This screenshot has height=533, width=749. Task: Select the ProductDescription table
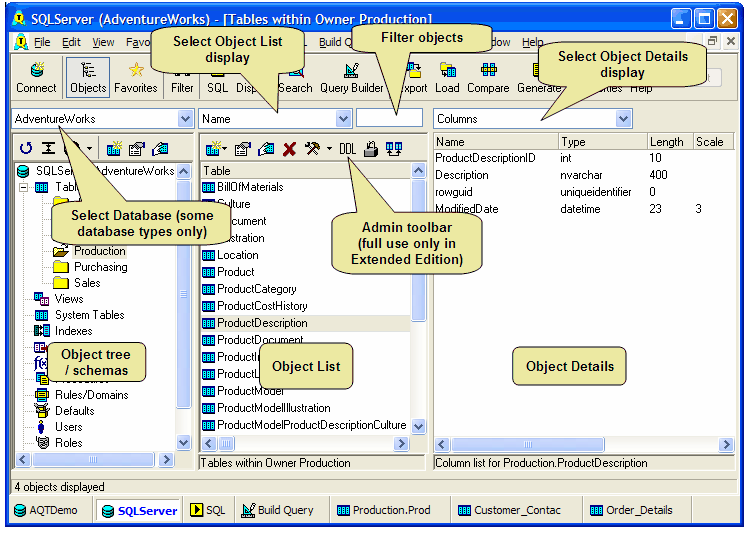click(262, 323)
